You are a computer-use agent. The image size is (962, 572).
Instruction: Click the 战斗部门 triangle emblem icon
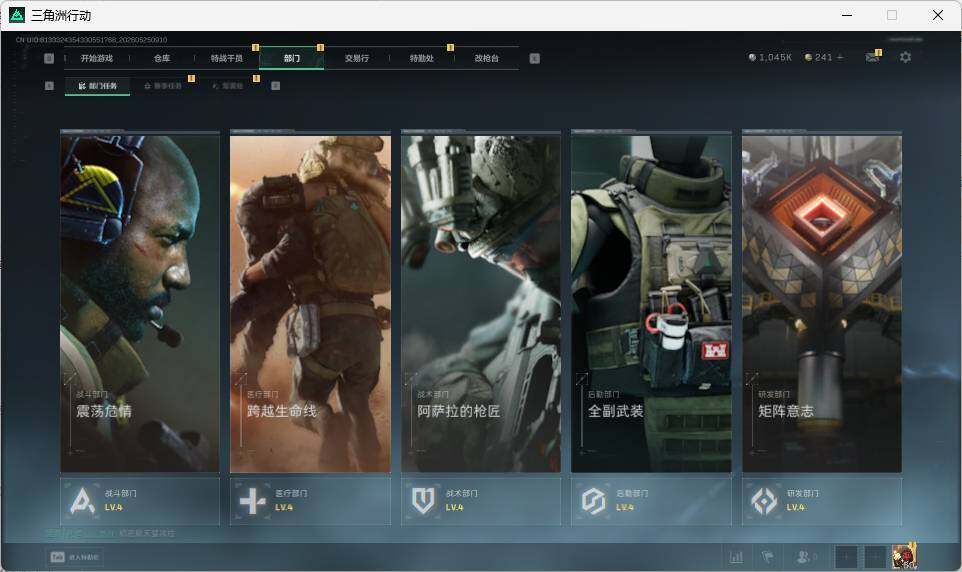tap(82, 501)
